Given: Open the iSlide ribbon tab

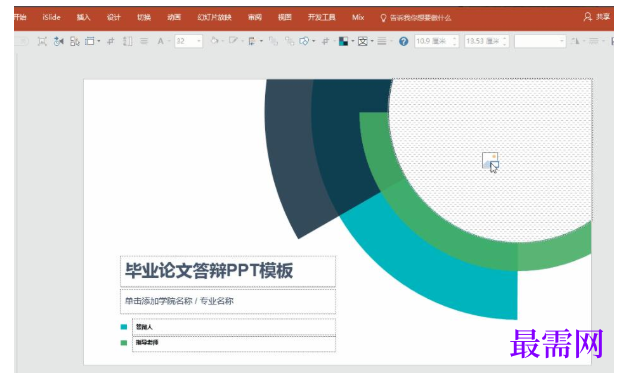Looking at the screenshot, I should click(52, 17).
